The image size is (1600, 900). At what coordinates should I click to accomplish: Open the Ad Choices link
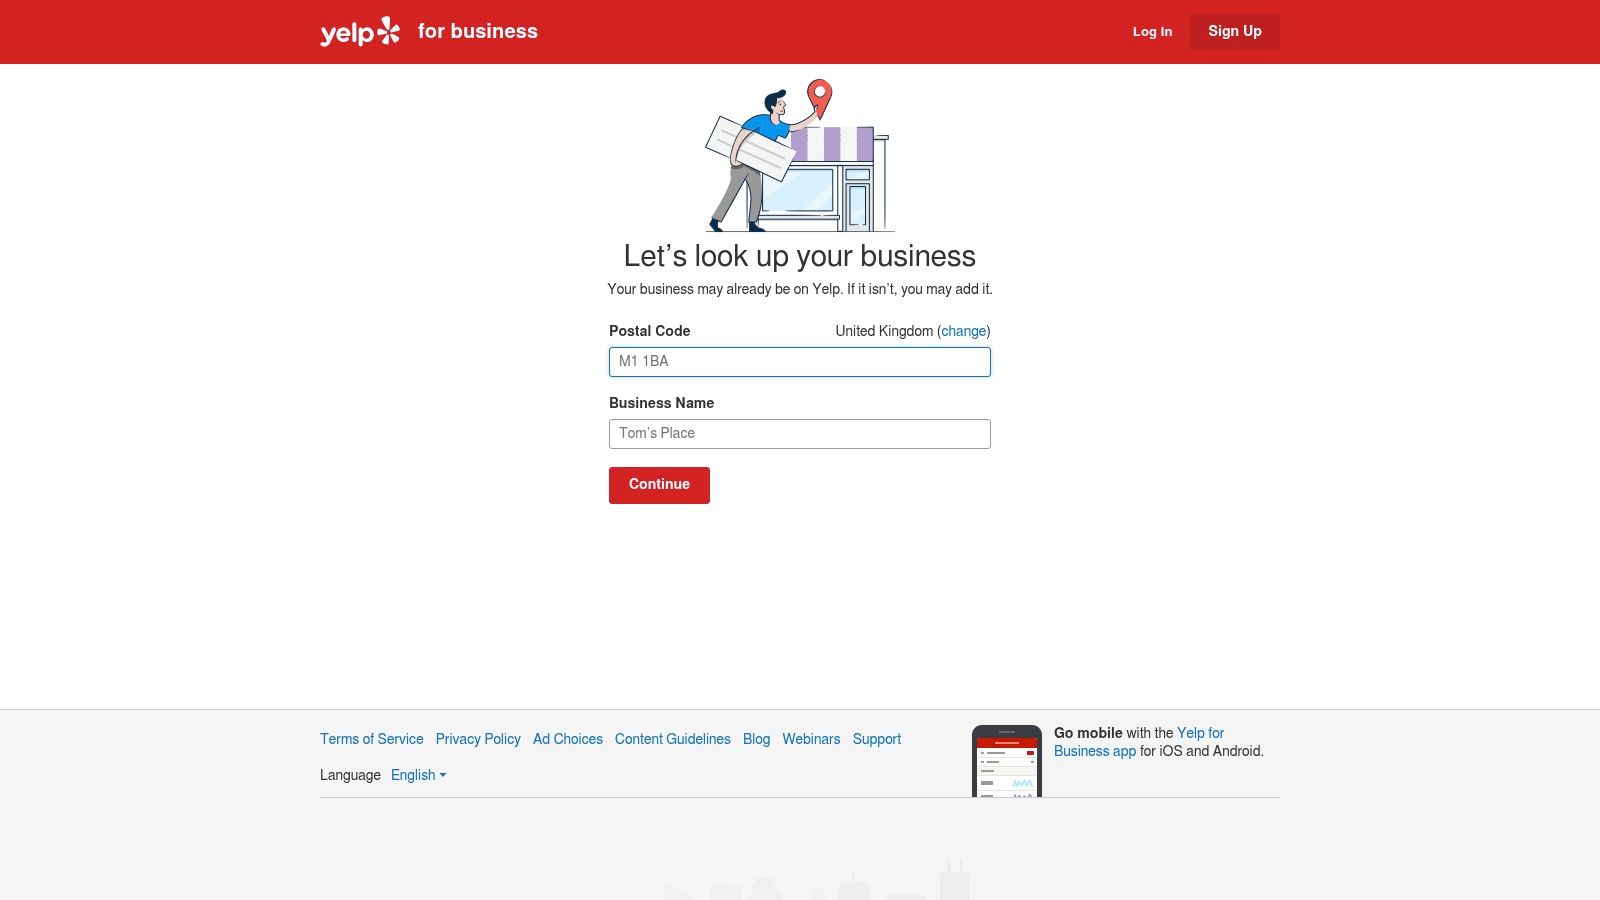point(568,739)
